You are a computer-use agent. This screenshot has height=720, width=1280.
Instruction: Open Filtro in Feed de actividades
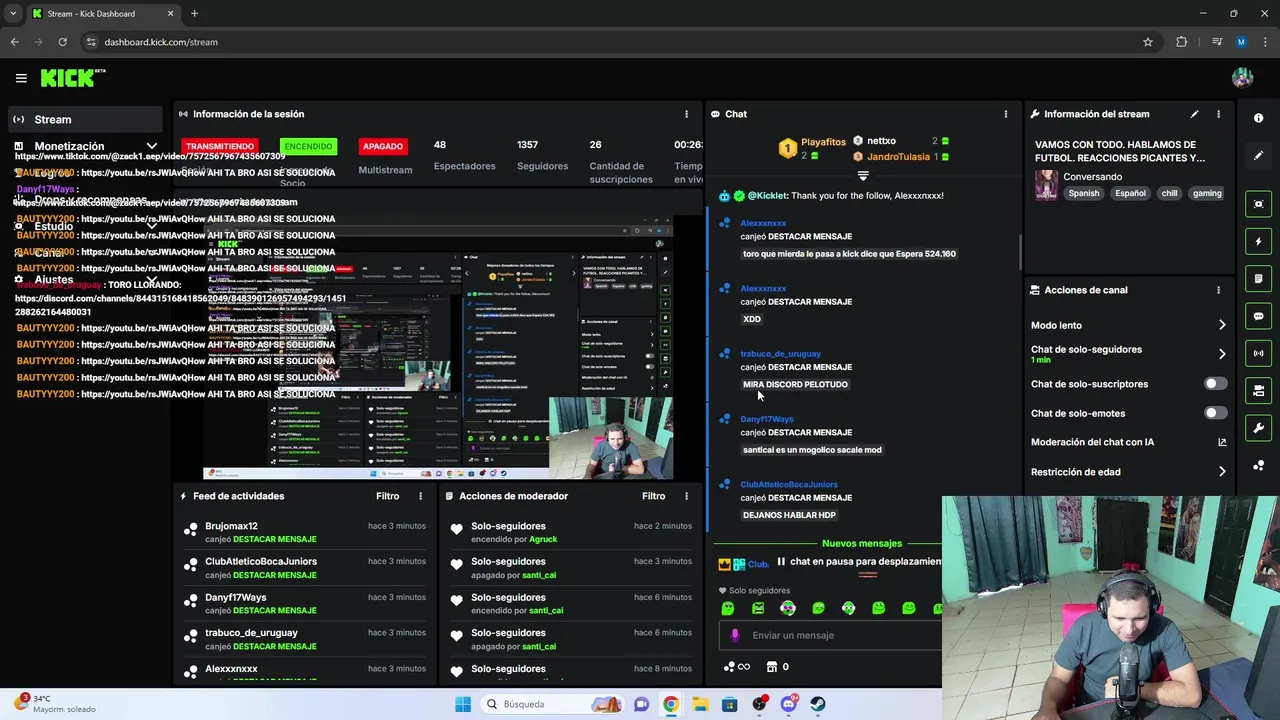(387, 496)
